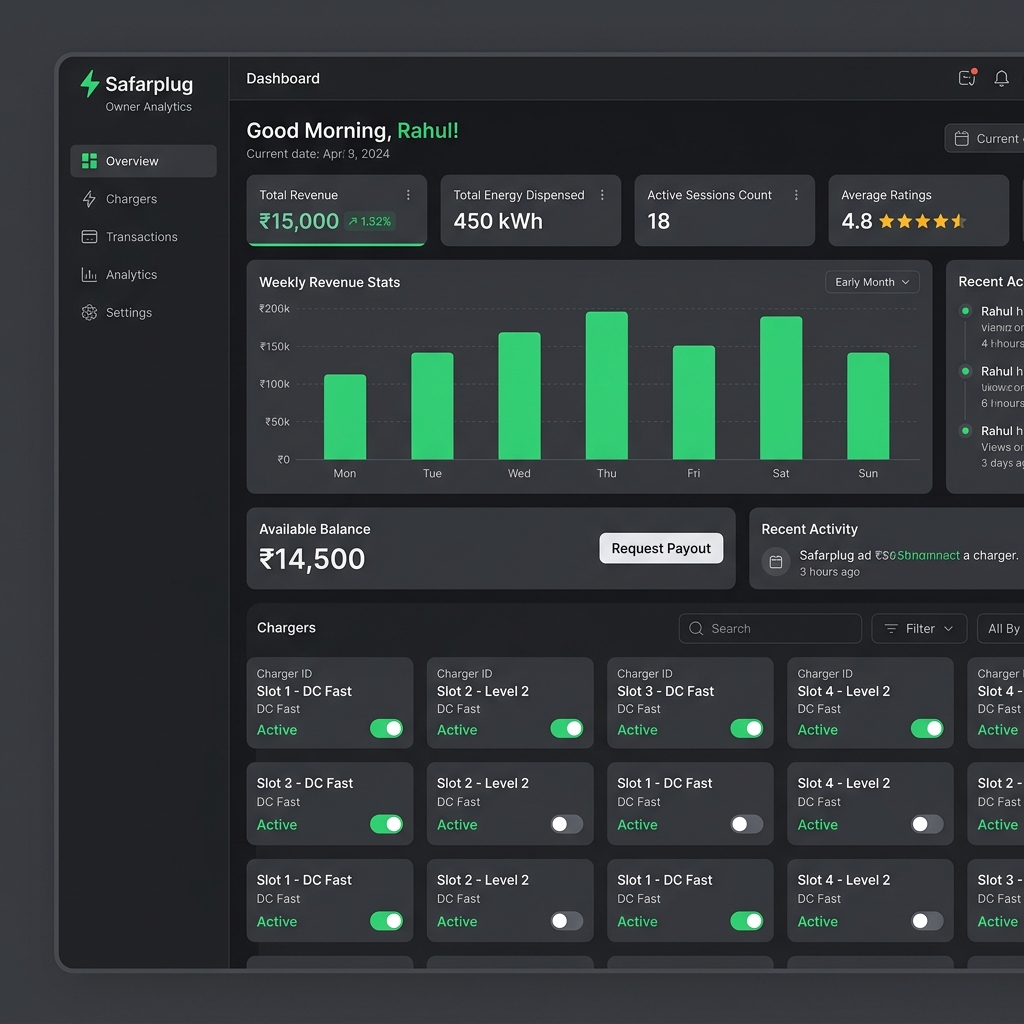Viewport: 1024px width, 1024px height.
Task: Click the 450 kWh value
Action: 498,221
